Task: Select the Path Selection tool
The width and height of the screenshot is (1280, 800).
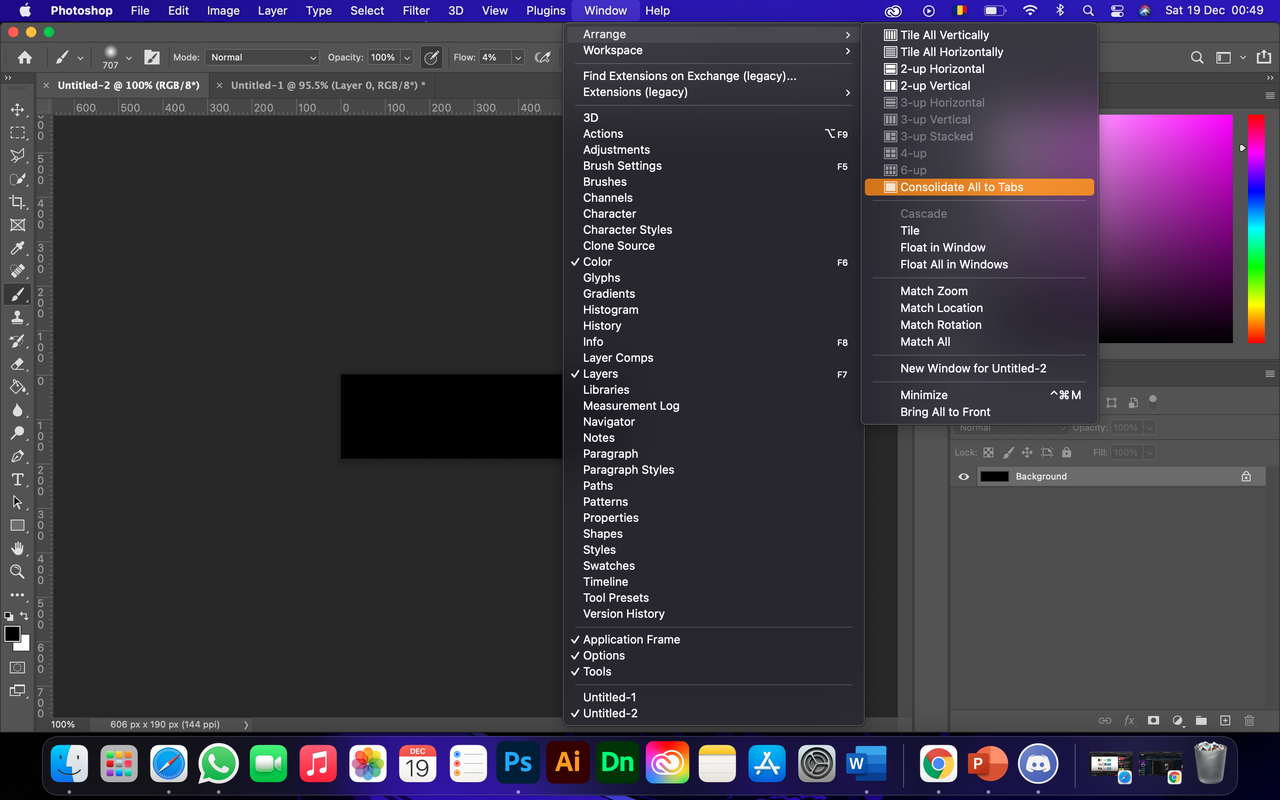Action: (x=17, y=502)
